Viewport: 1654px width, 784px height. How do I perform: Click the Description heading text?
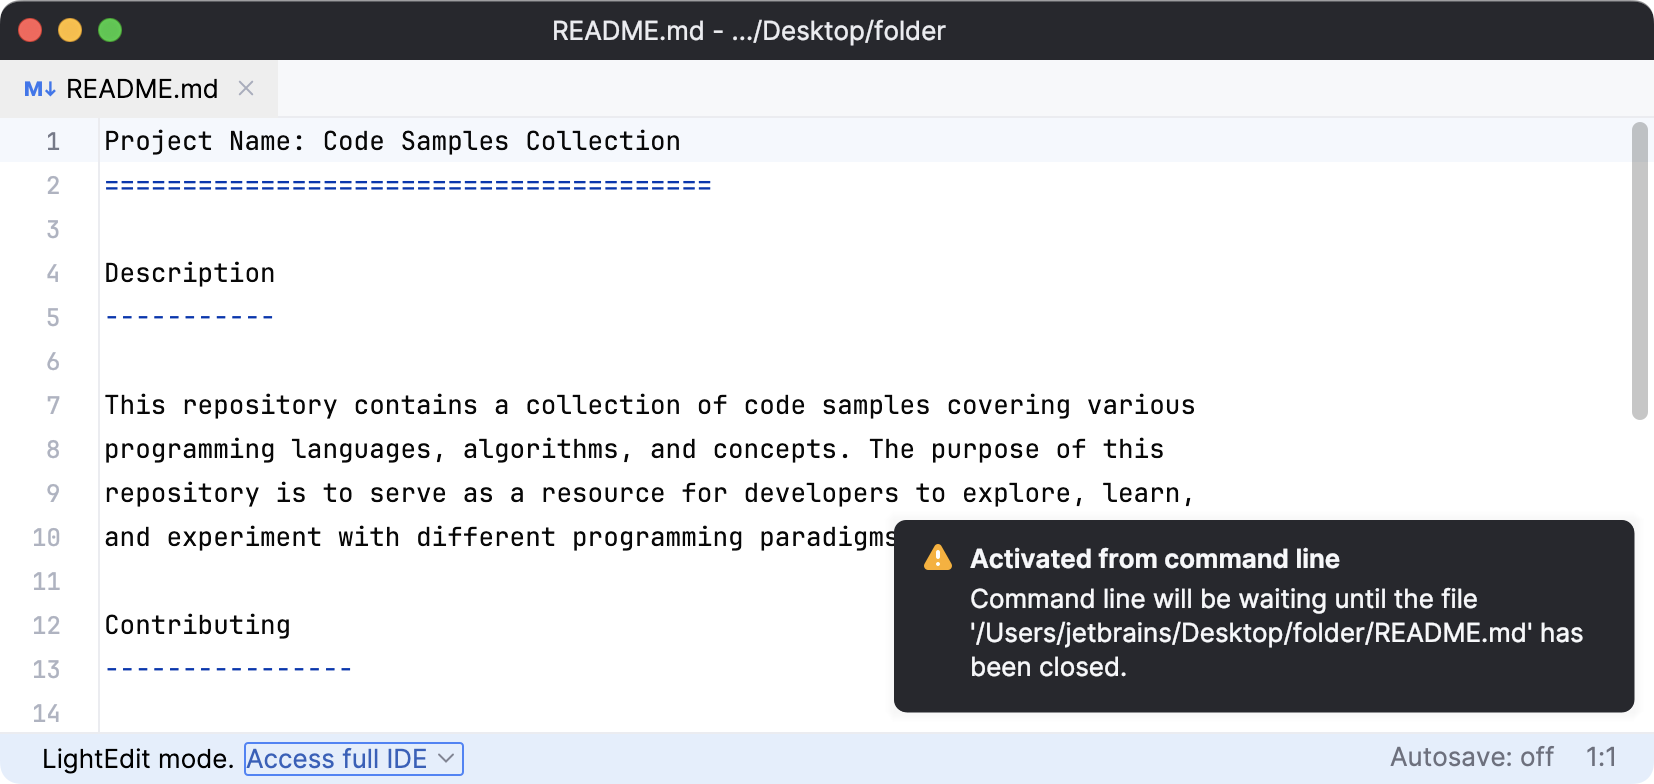pyautogui.click(x=190, y=273)
